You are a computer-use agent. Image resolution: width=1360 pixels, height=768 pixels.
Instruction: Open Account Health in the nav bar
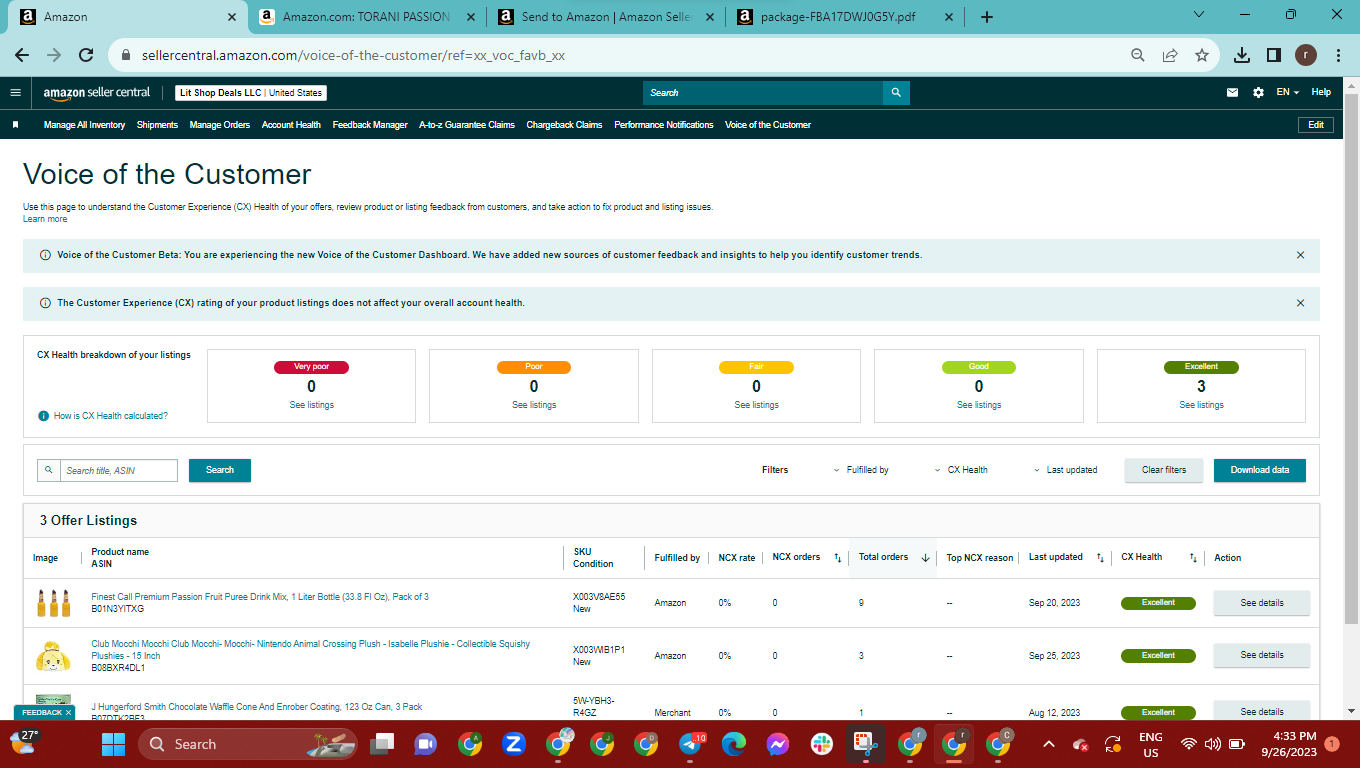point(291,125)
